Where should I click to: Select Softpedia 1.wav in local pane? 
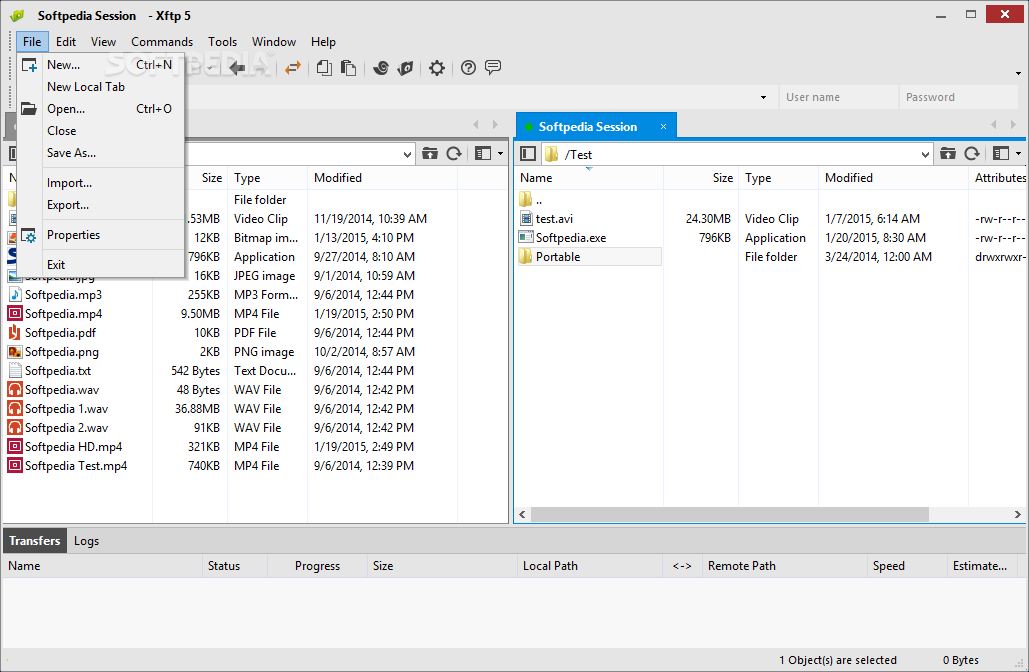point(66,409)
